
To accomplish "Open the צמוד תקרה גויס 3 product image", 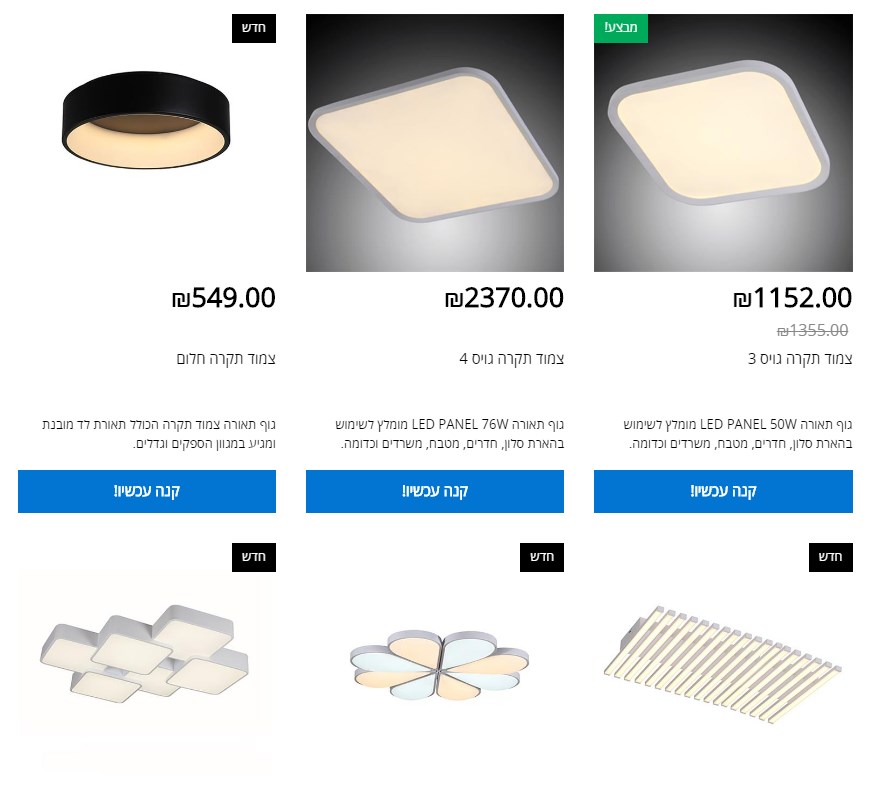I will tap(723, 143).
